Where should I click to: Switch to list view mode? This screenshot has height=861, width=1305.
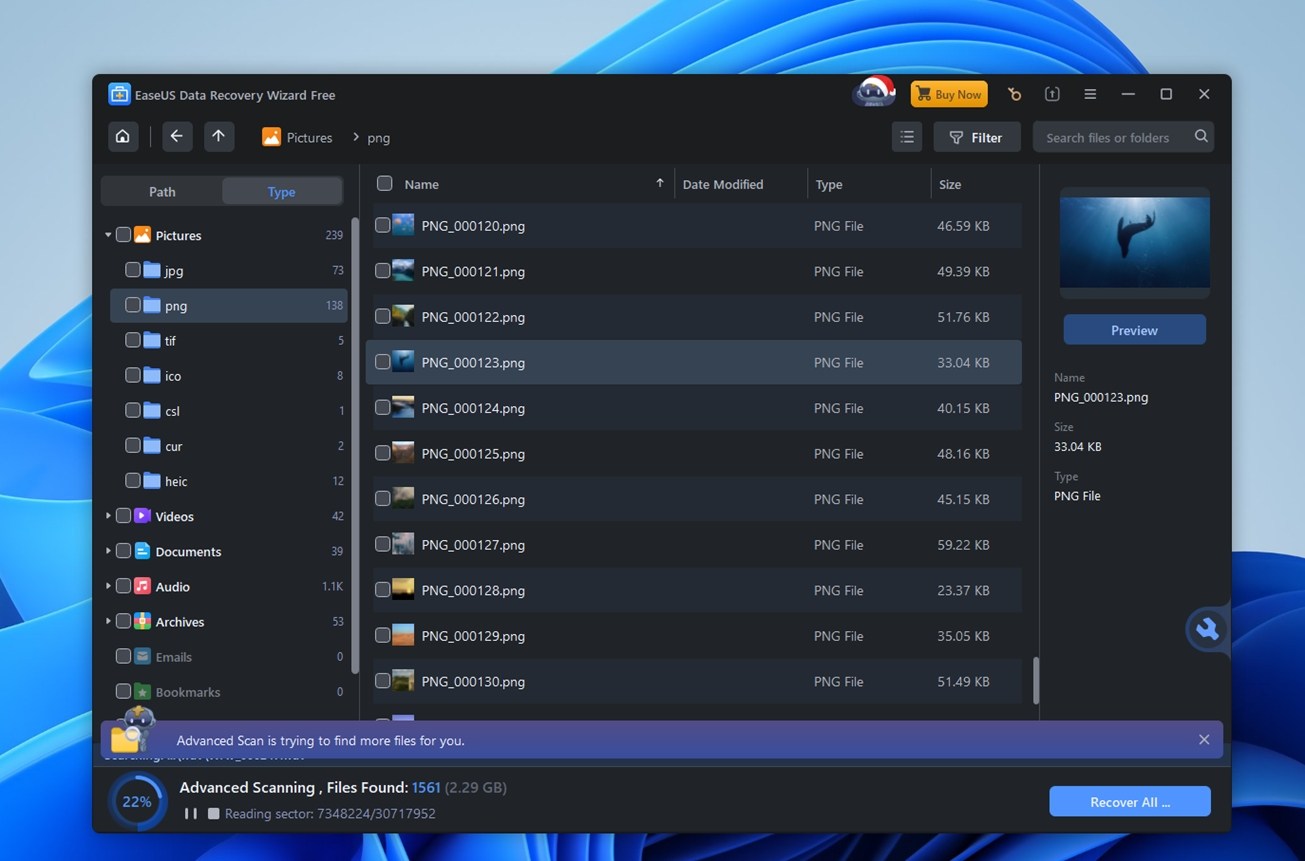(x=906, y=136)
